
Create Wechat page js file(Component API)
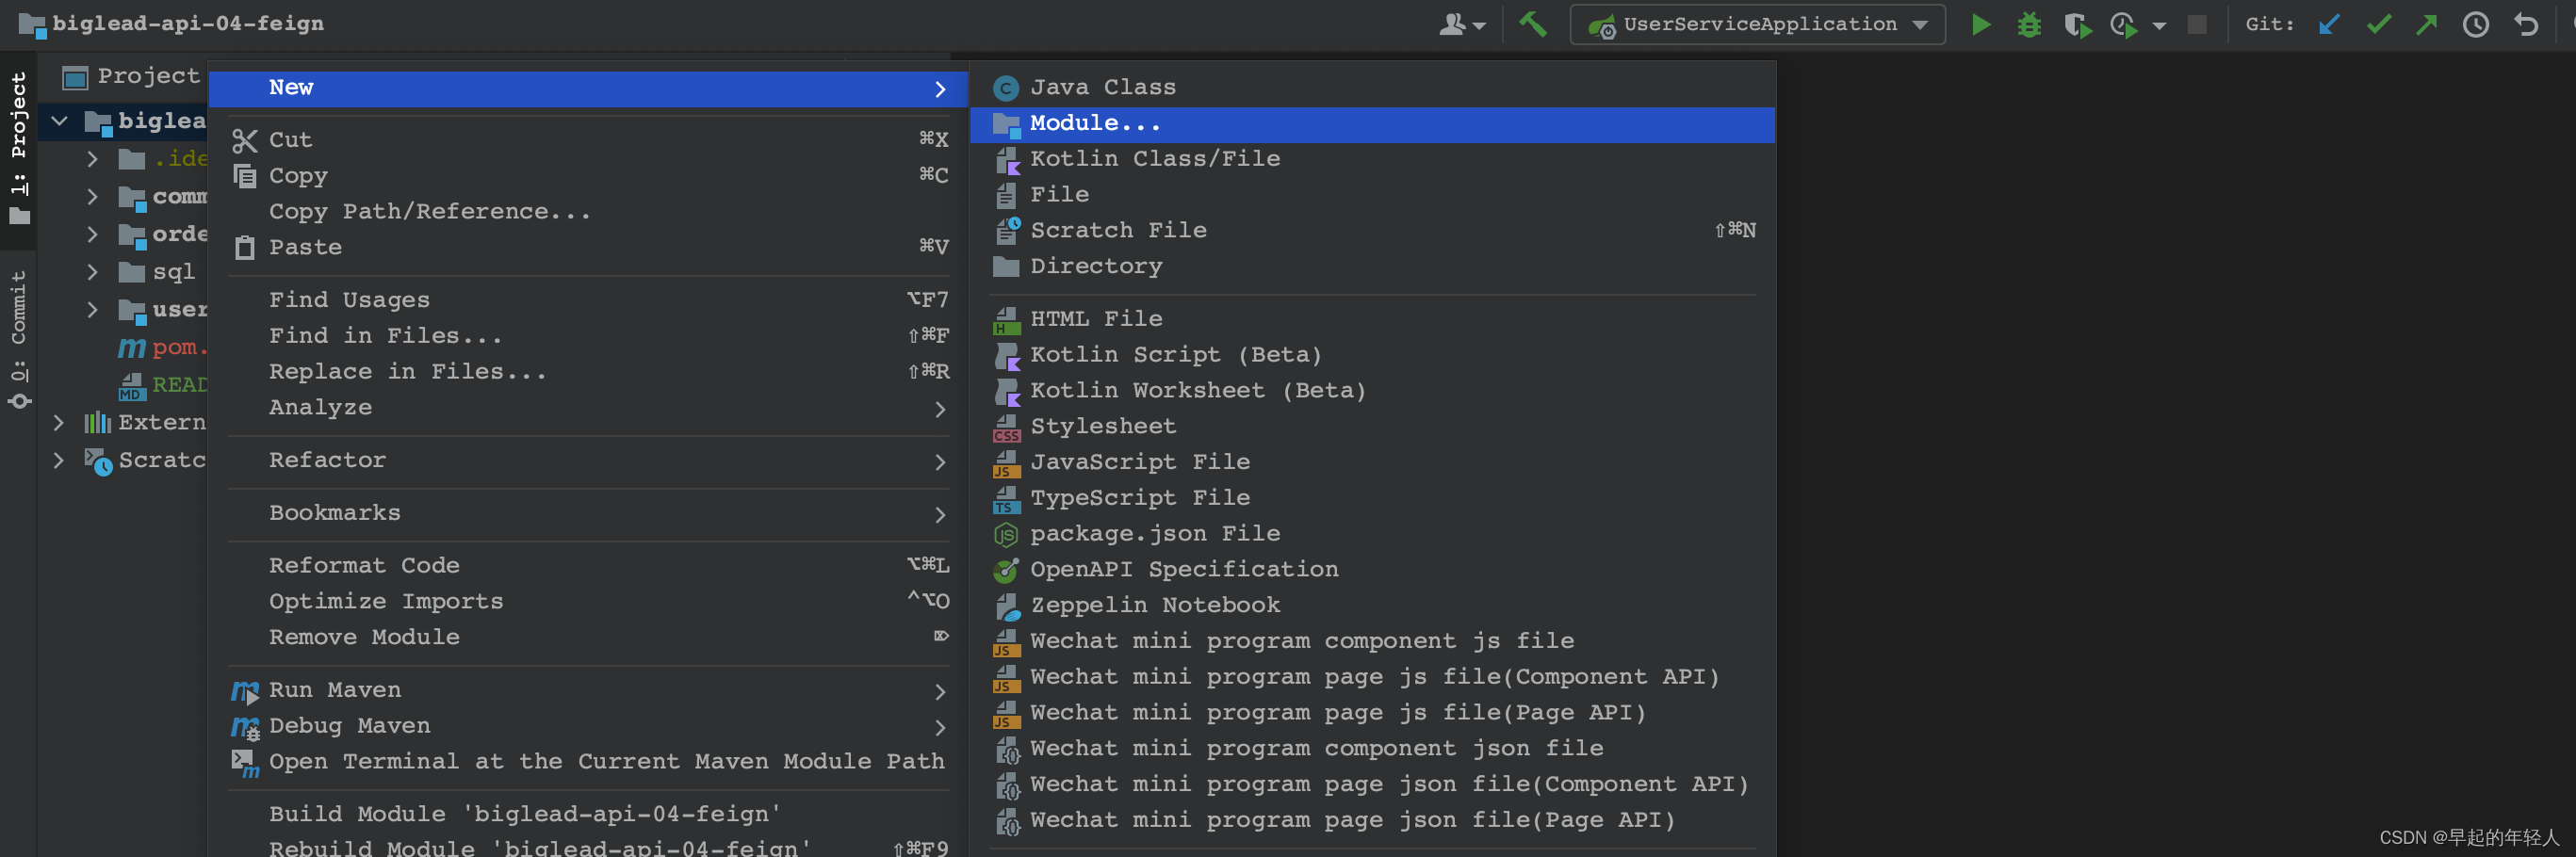coord(1372,678)
